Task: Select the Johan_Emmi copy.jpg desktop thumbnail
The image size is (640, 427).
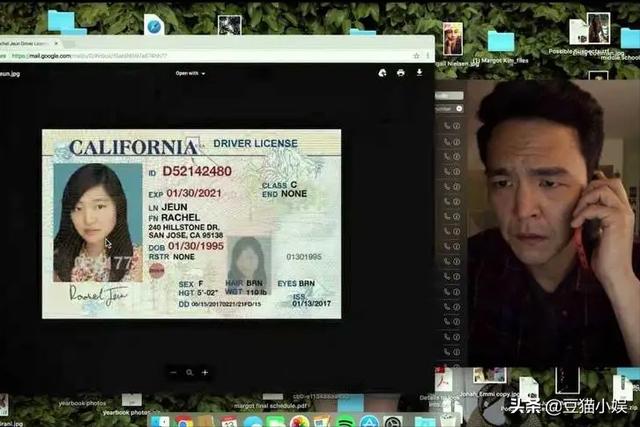Action: pos(489,375)
